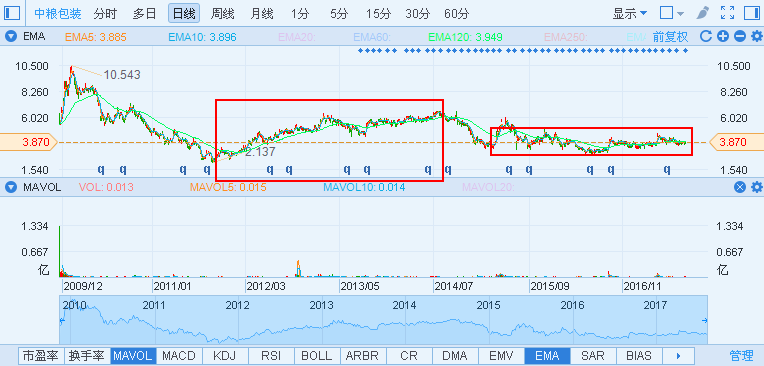
Task: Enable the BIAS indicator
Action: click(639, 356)
